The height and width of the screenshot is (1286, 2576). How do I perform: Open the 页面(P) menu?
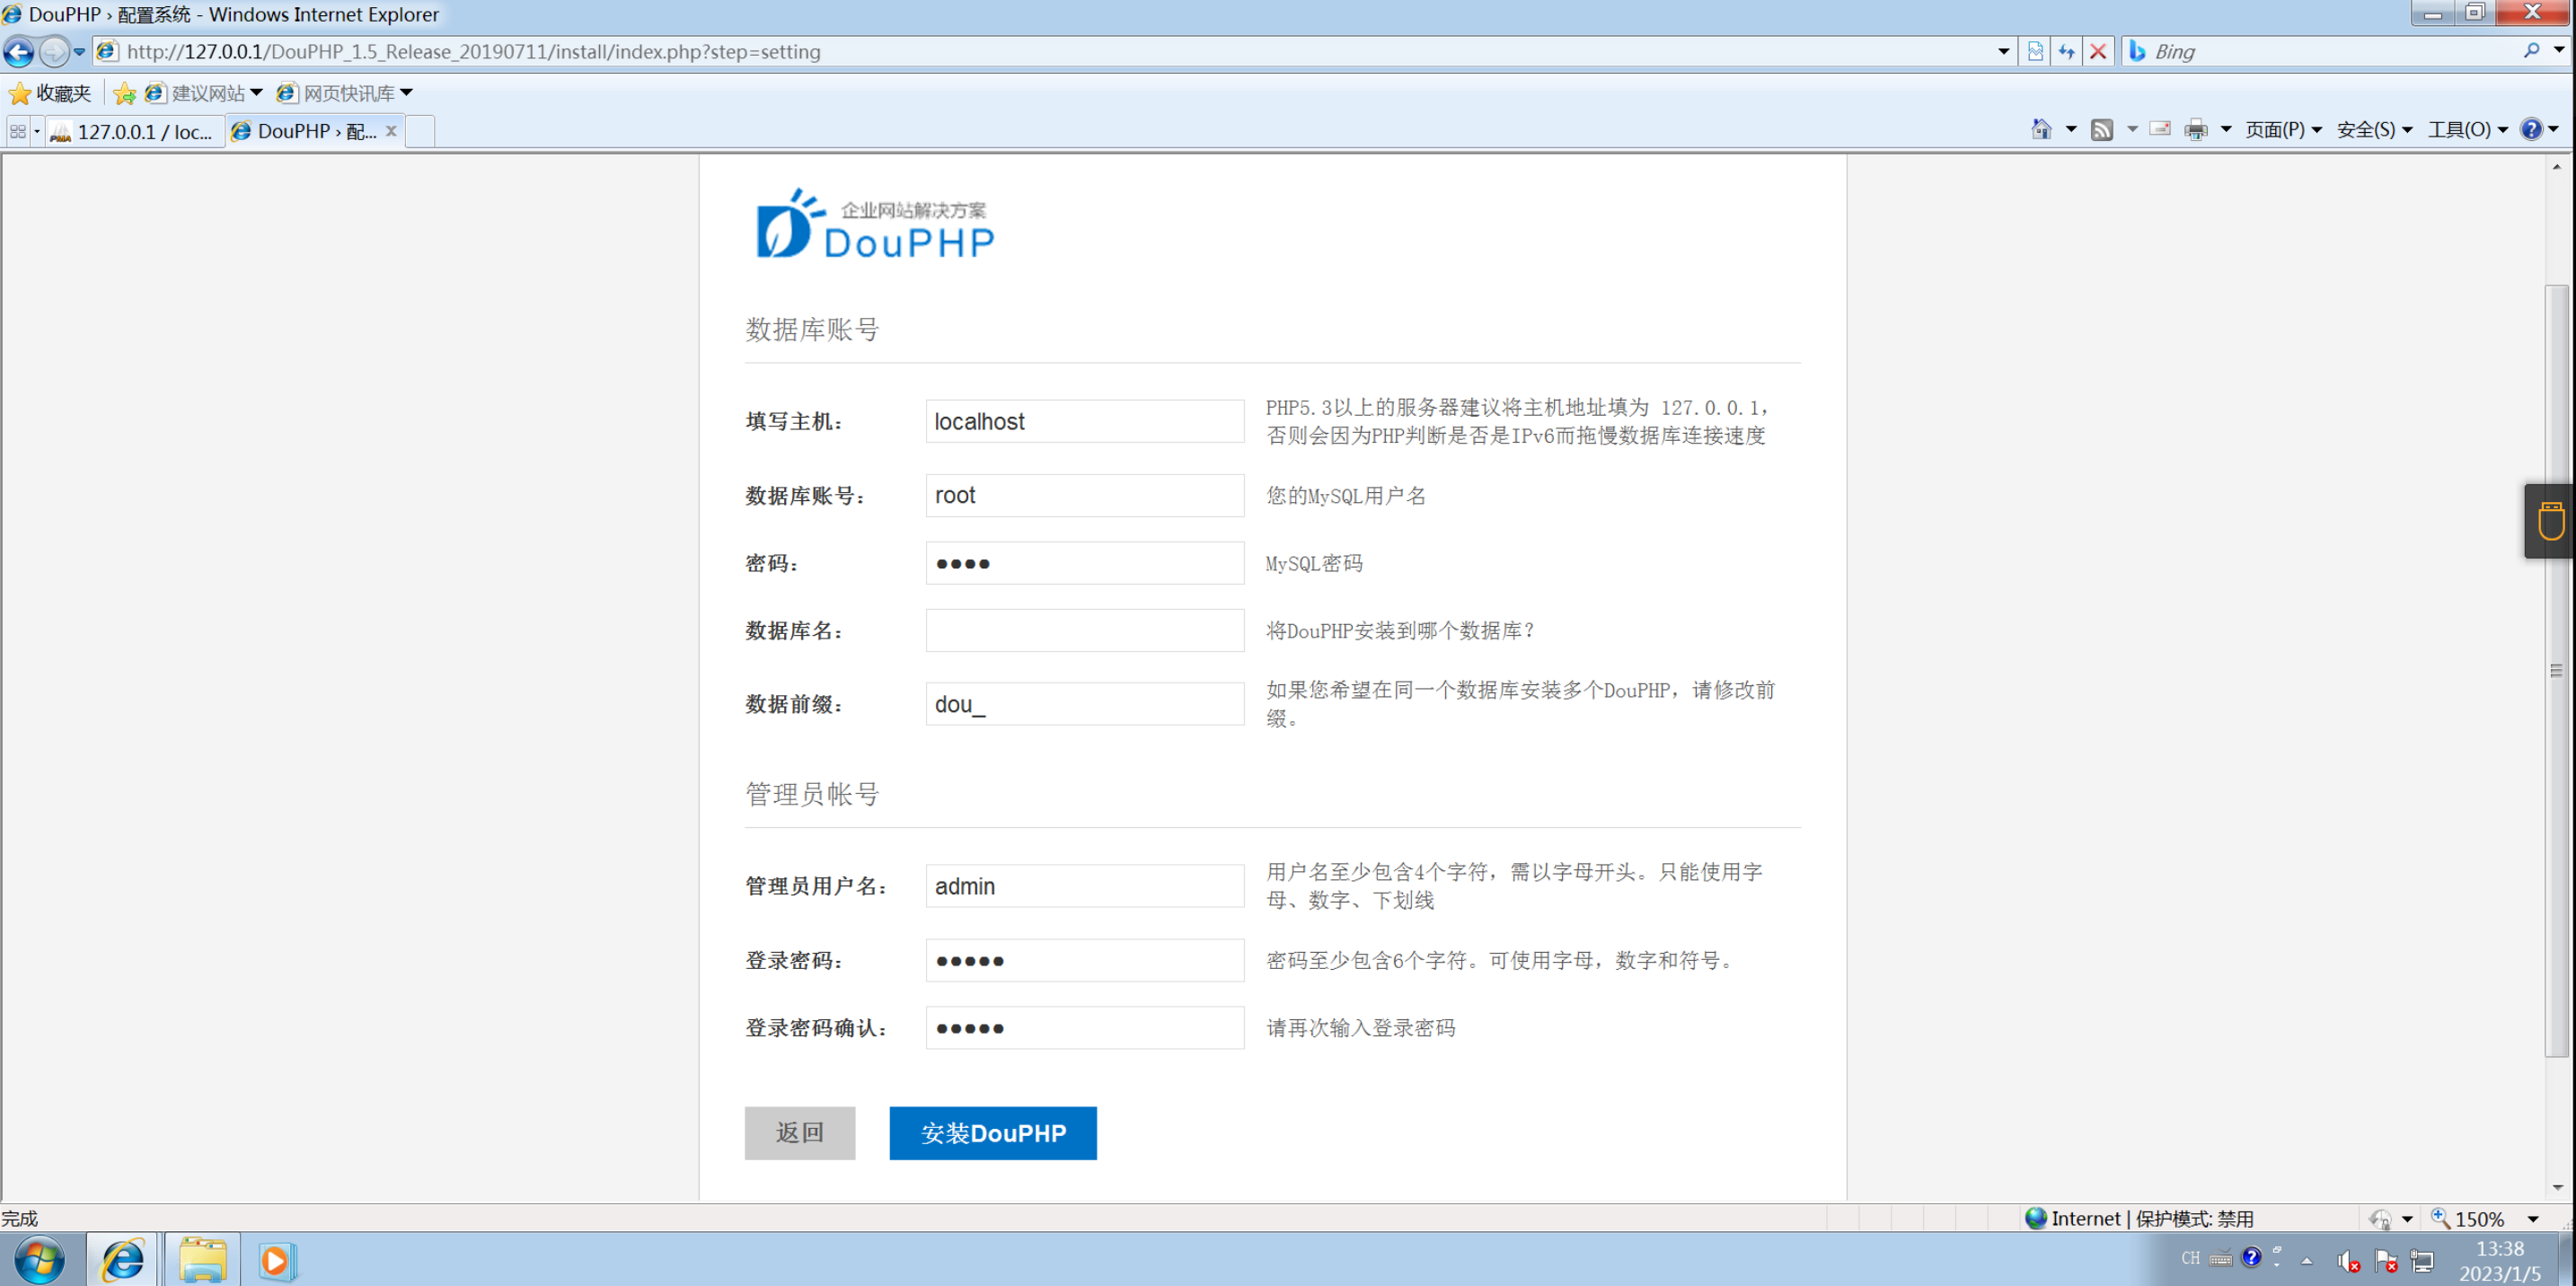tap(2283, 129)
